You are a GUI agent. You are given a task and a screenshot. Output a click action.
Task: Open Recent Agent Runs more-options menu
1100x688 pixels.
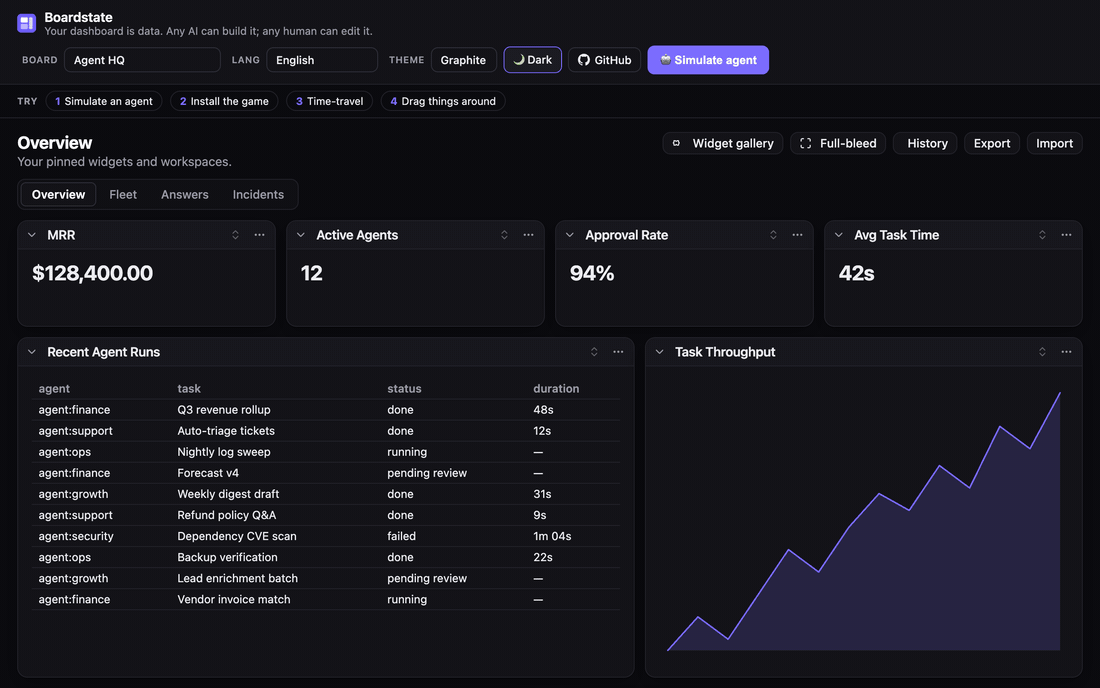click(618, 352)
